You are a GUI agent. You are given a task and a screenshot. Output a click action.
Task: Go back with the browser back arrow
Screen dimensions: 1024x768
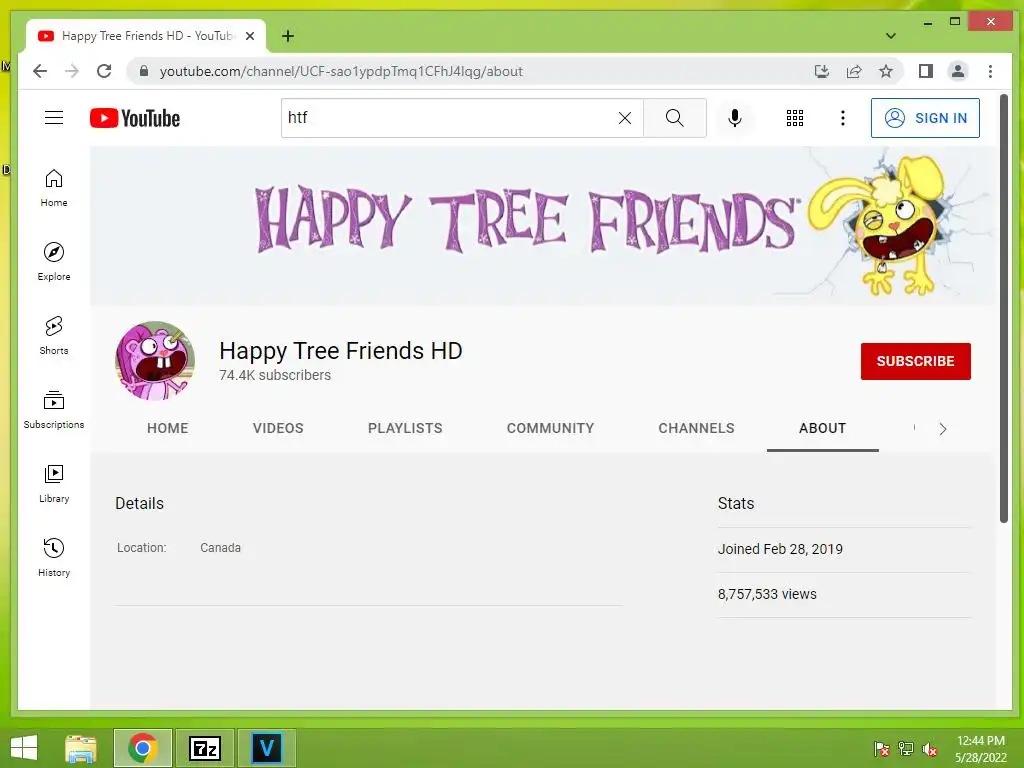coord(40,71)
